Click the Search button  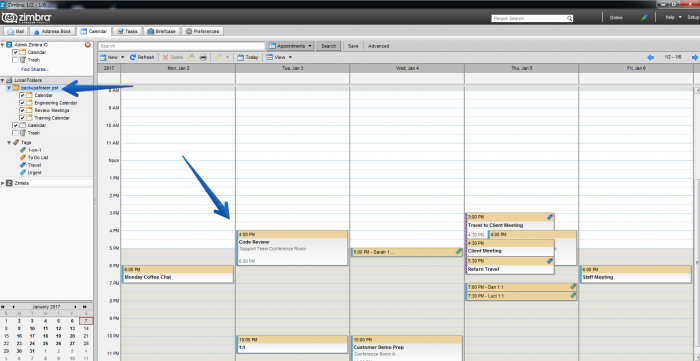[x=329, y=46]
